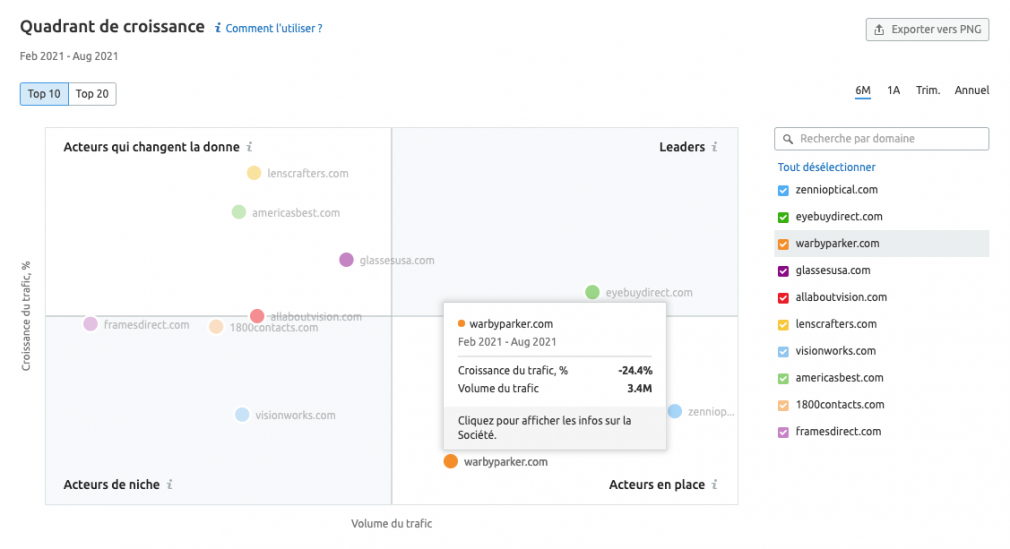This screenshot has width=1010, height=549.
Task: Uncheck the glassesusa.com checkbox
Action: click(x=783, y=271)
